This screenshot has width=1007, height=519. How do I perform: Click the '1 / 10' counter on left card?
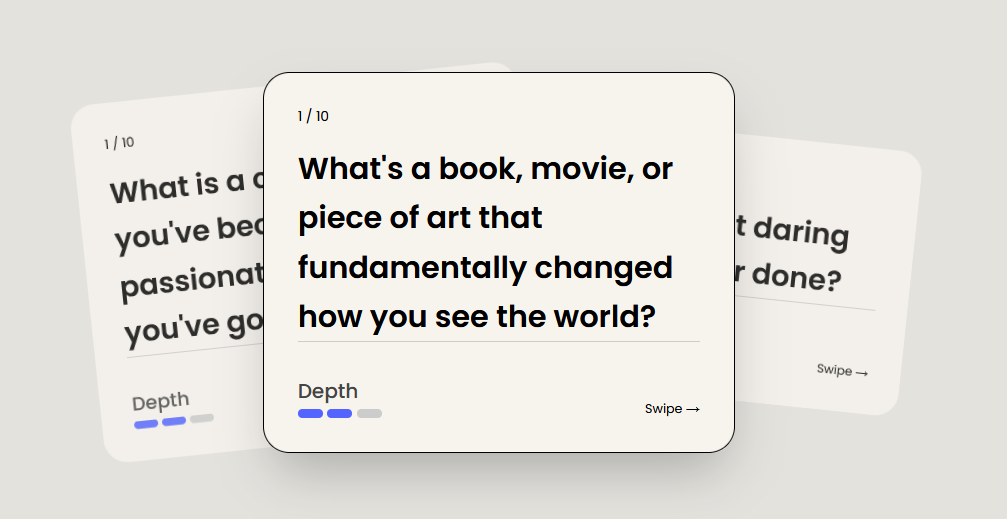tap(119, 143)
